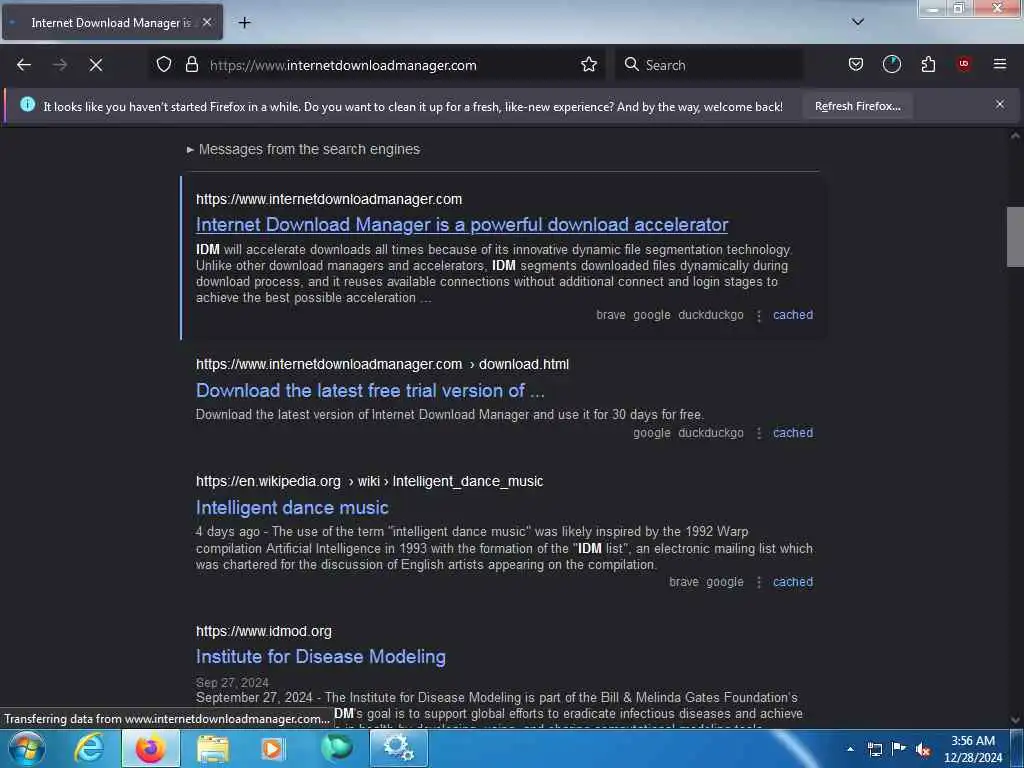Open the tracking protection shield icon

[164, 65]
